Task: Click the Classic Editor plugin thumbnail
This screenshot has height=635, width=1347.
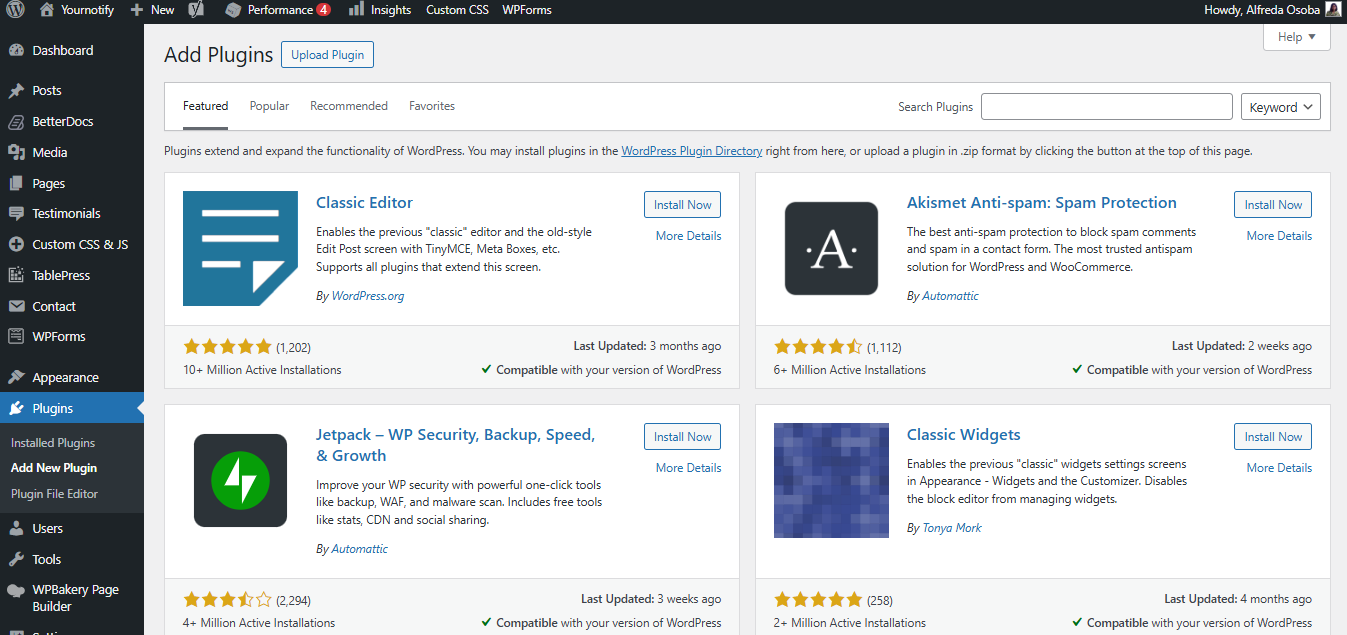Action: tap(240, 248)
